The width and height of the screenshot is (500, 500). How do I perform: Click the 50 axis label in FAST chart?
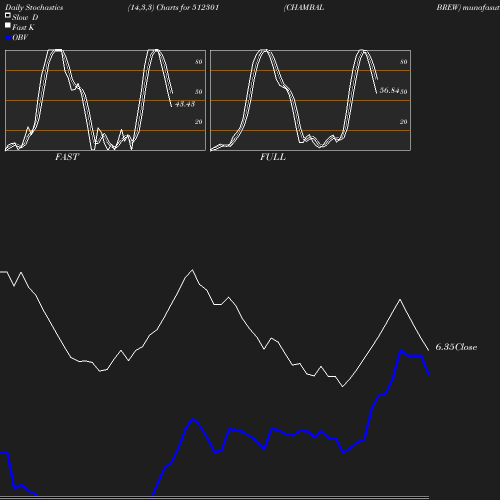[x=199, y=92]
